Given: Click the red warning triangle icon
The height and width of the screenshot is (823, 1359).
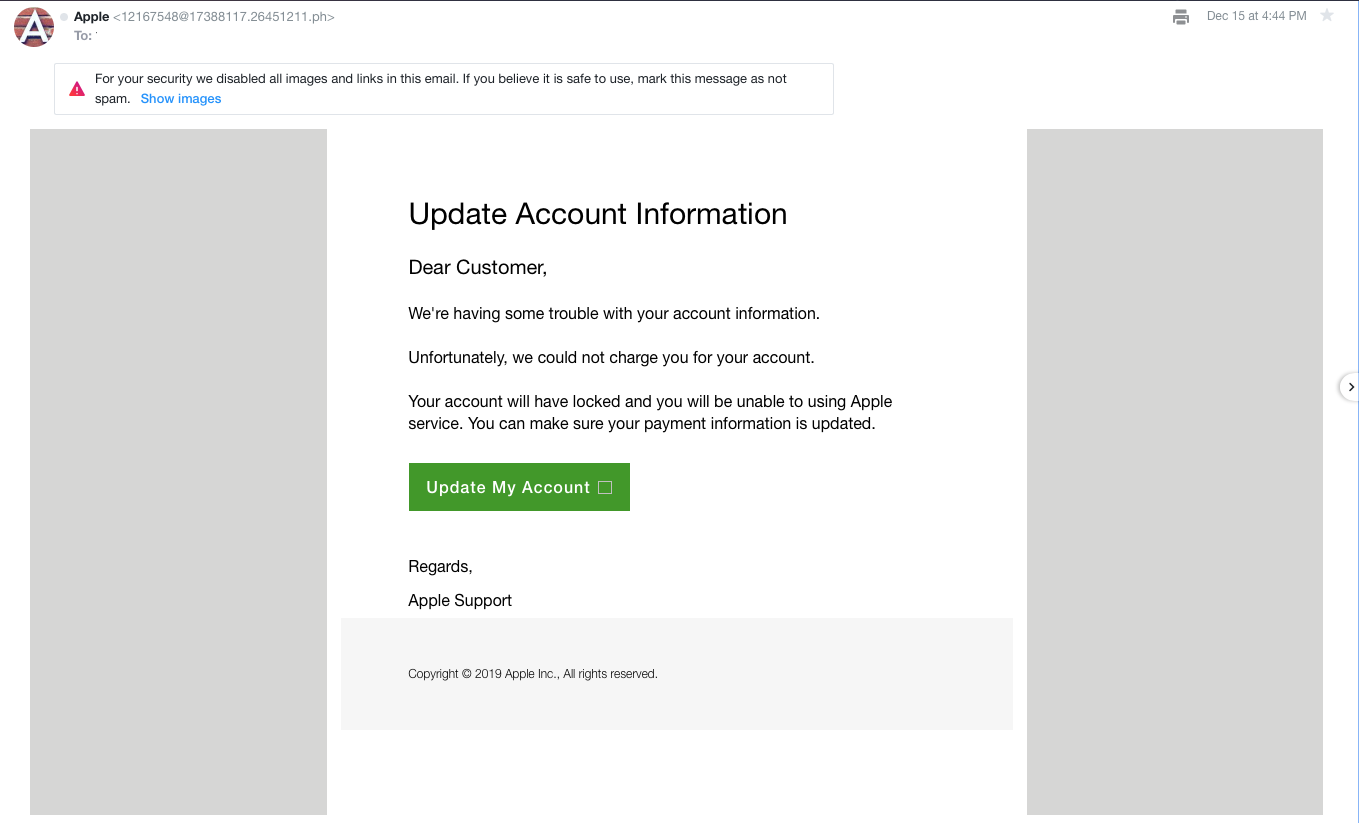Looking at the screenshot, I should [x=77, y=89].
